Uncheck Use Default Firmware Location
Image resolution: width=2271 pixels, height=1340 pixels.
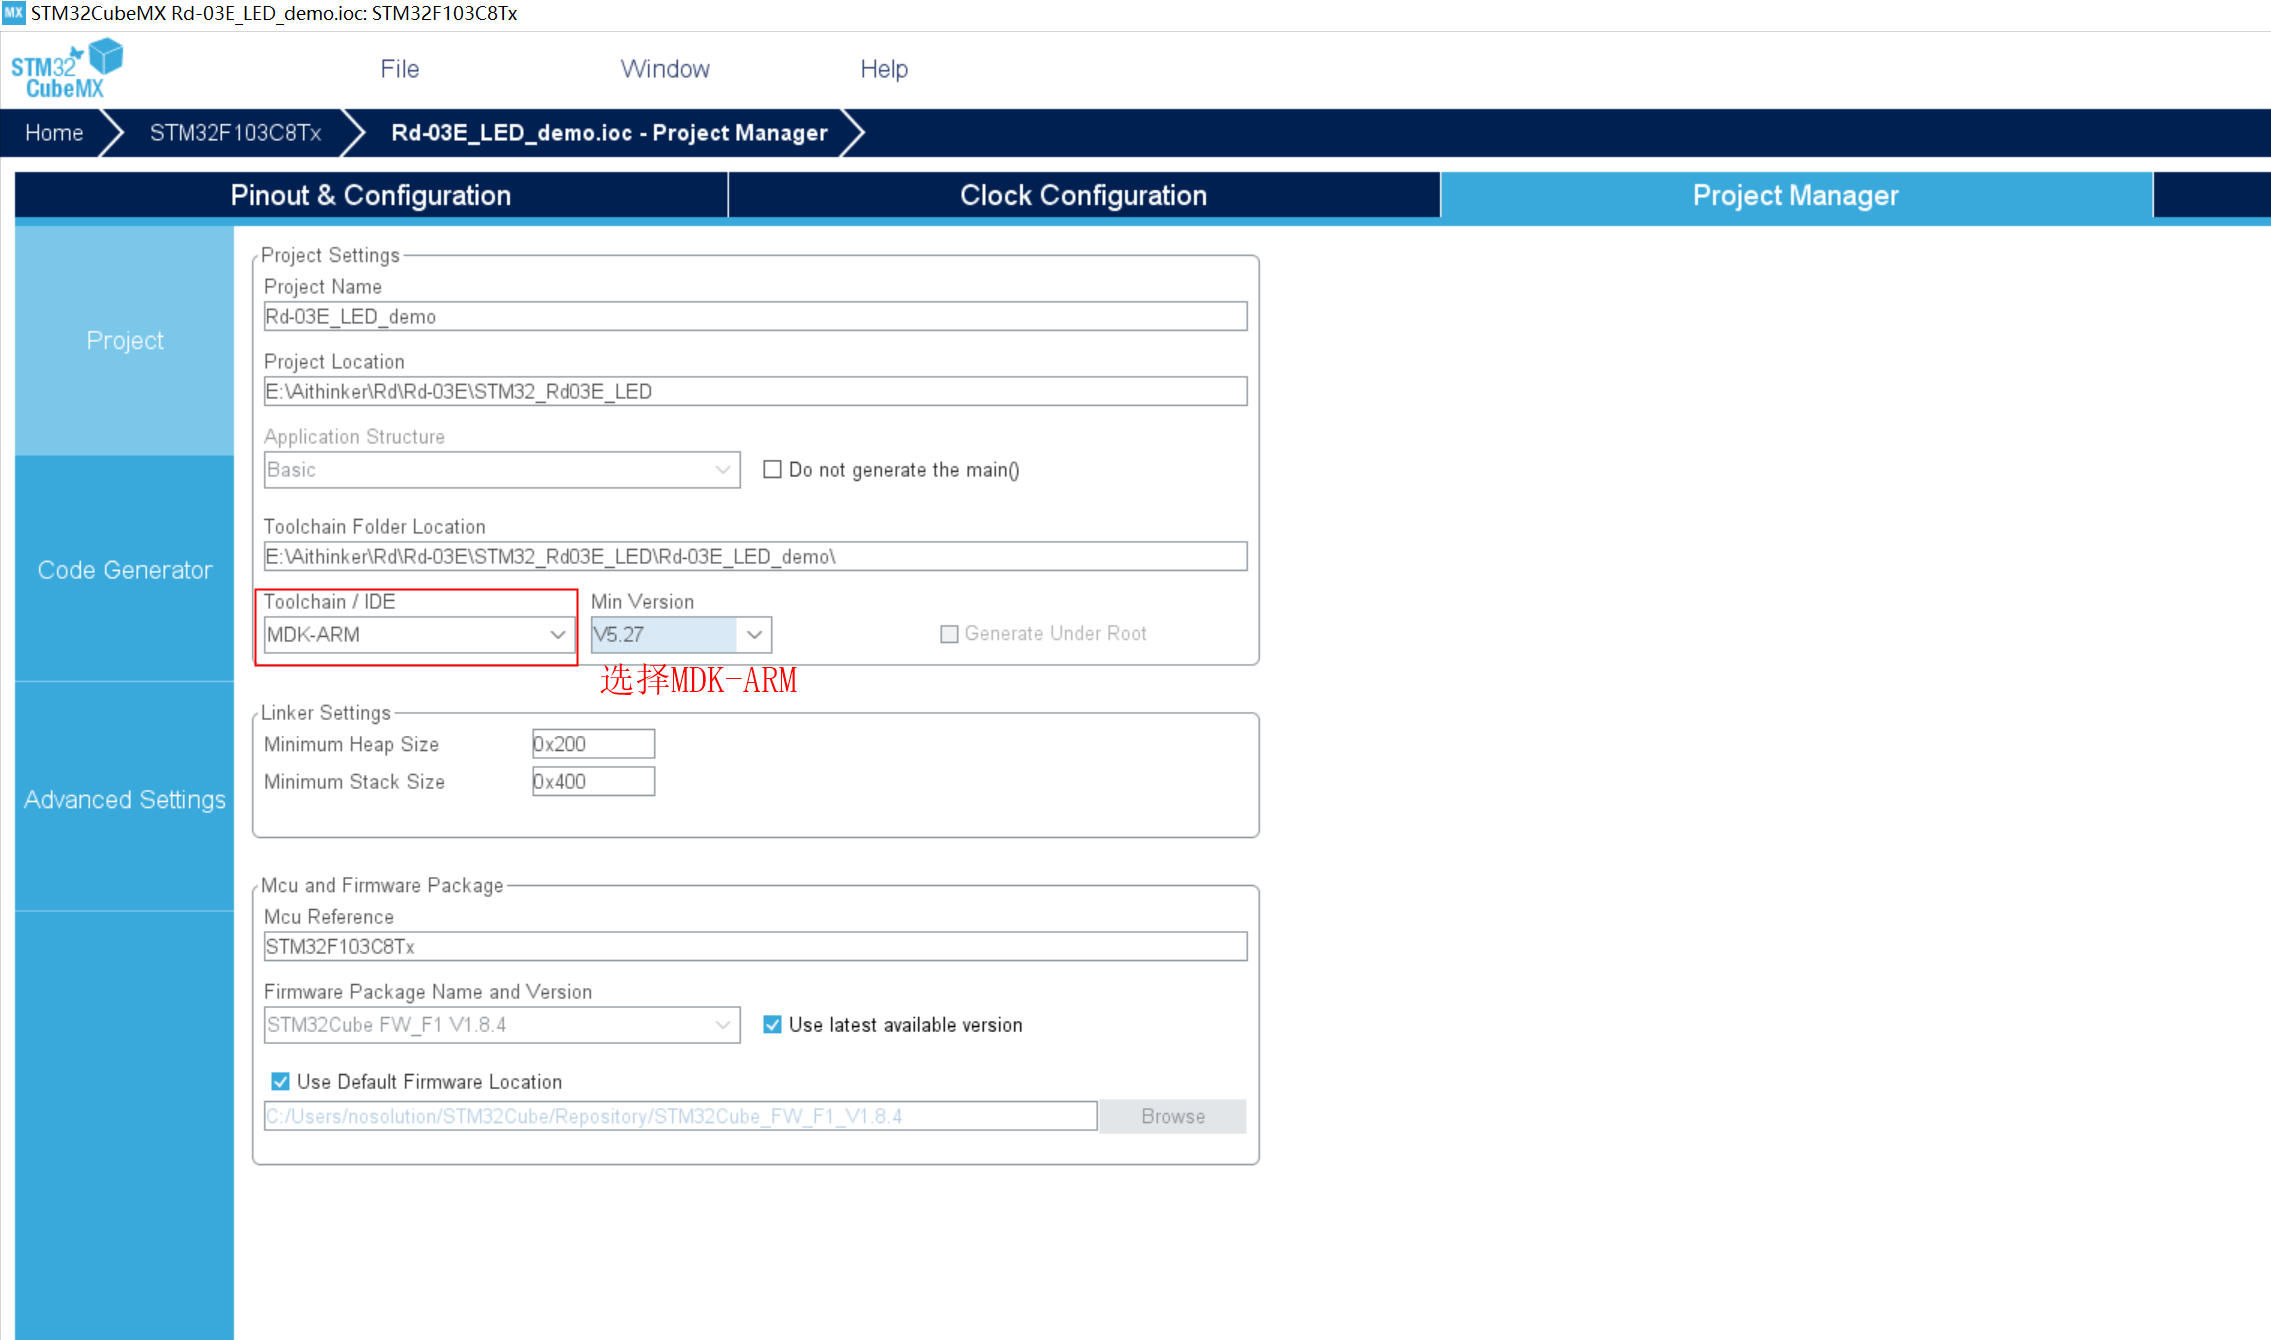coord(281,1082)
